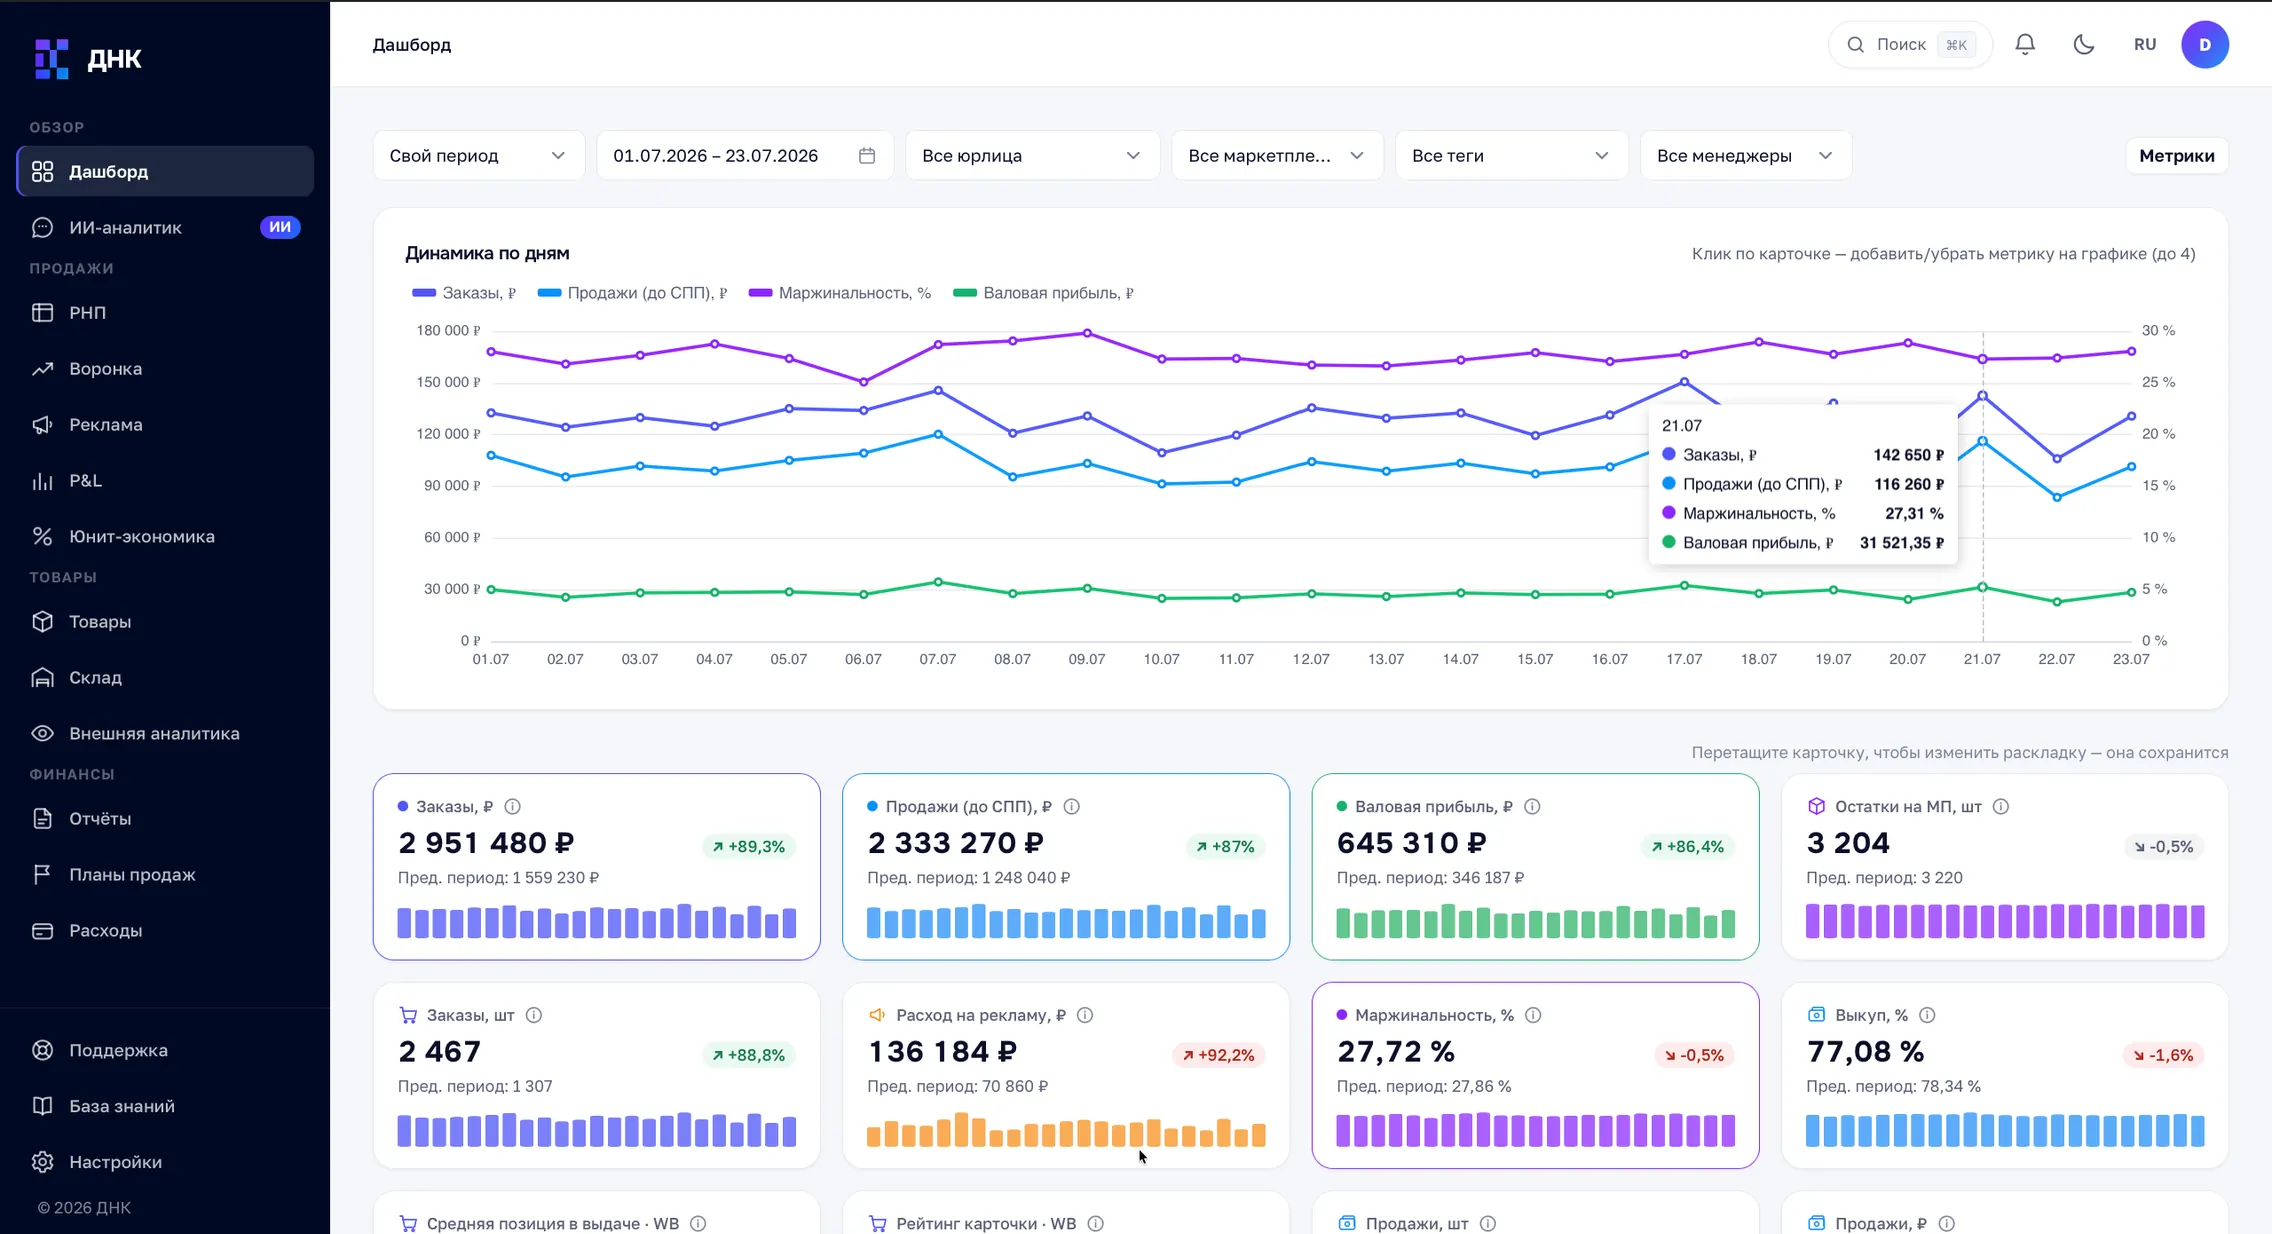Switch language via the RU button

pos(2144,44)
